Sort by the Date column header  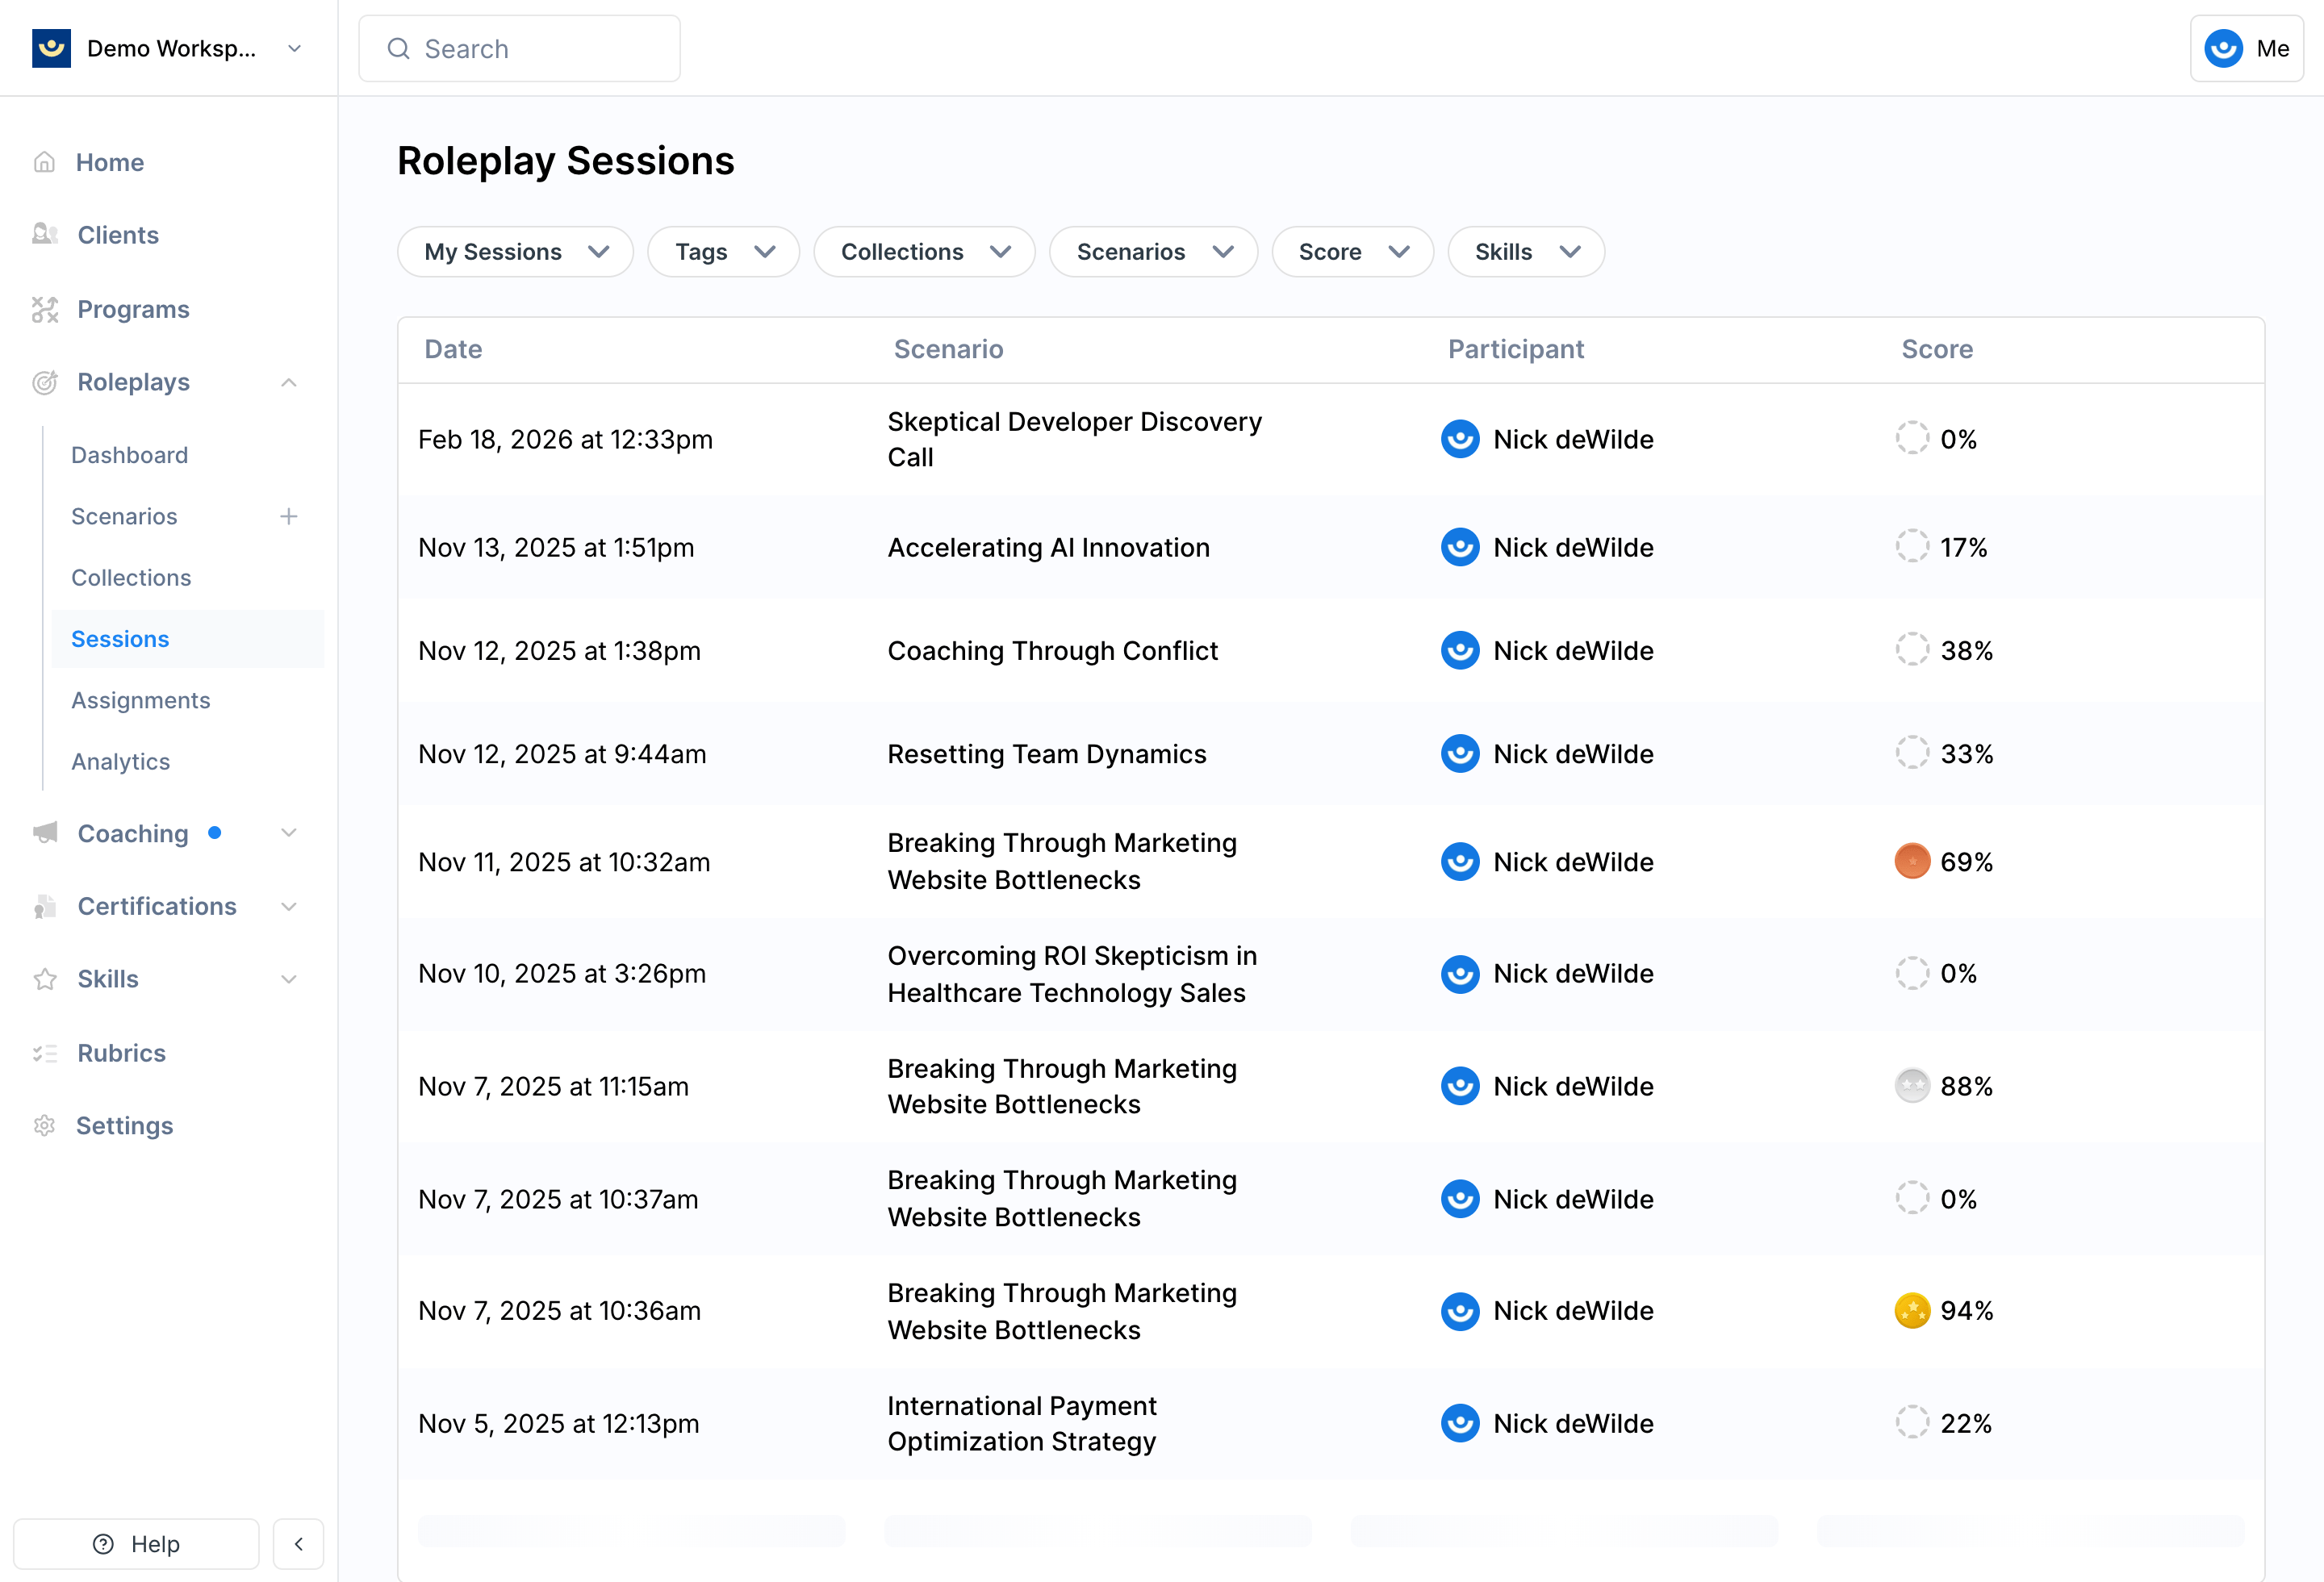[453, 349]
